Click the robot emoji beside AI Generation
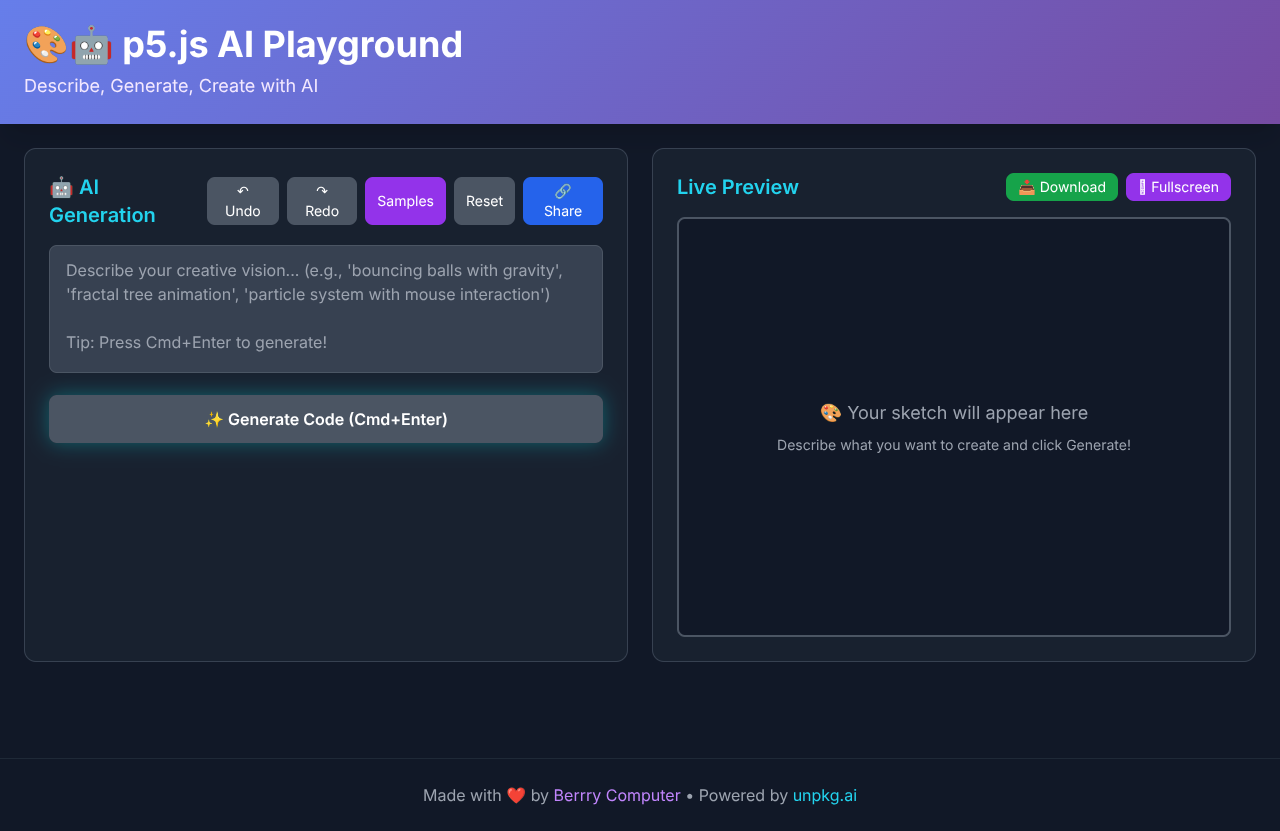Image resolution: width=1280 pixels, height=831 pixels. click(x=61, y=188)
